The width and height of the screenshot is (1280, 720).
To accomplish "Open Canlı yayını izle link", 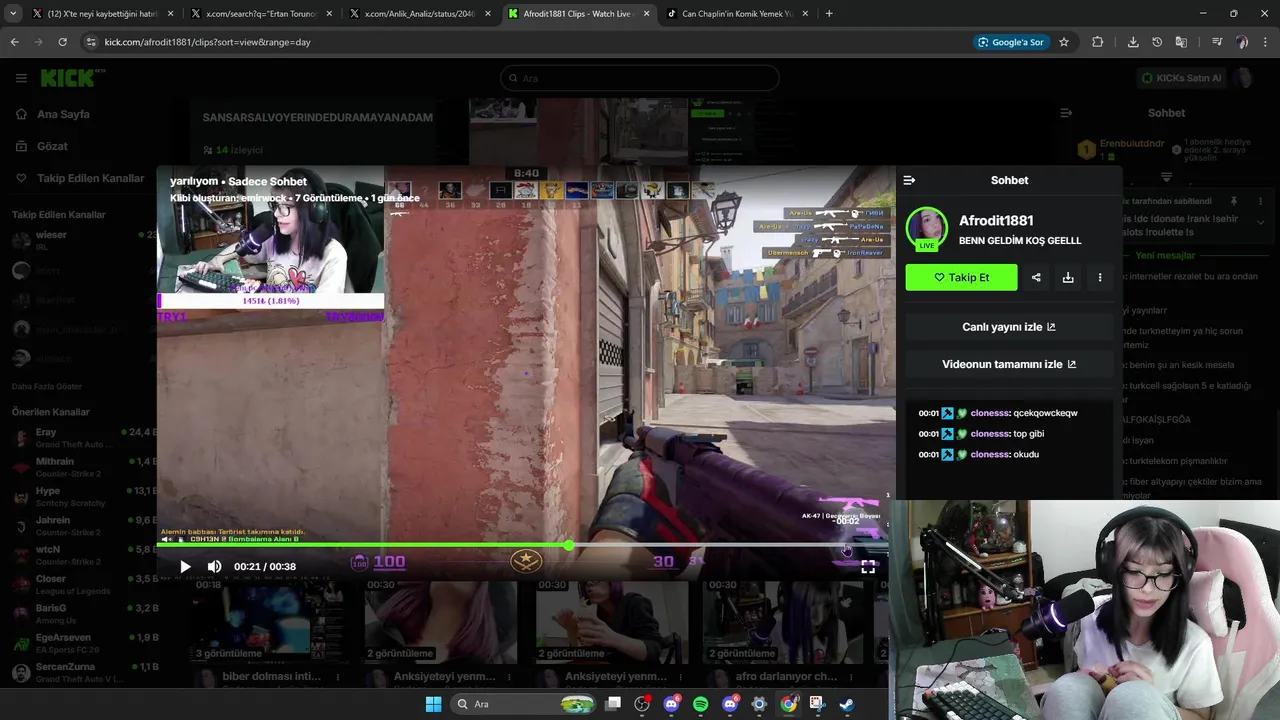I will 1009,327.
